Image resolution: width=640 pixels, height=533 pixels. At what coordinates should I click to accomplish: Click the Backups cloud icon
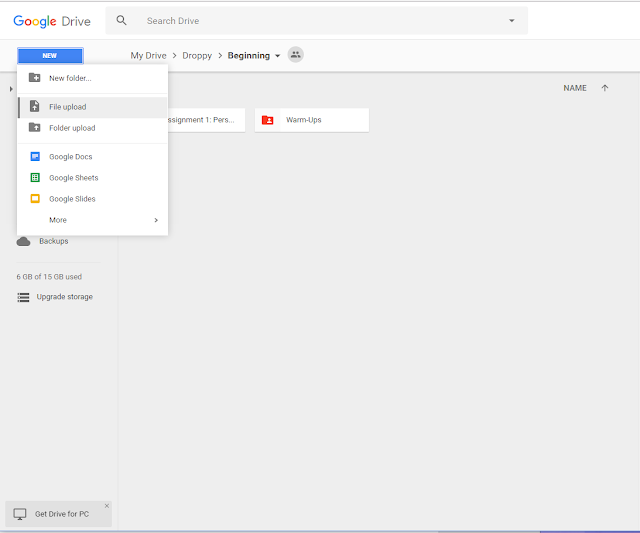[23, 242]
